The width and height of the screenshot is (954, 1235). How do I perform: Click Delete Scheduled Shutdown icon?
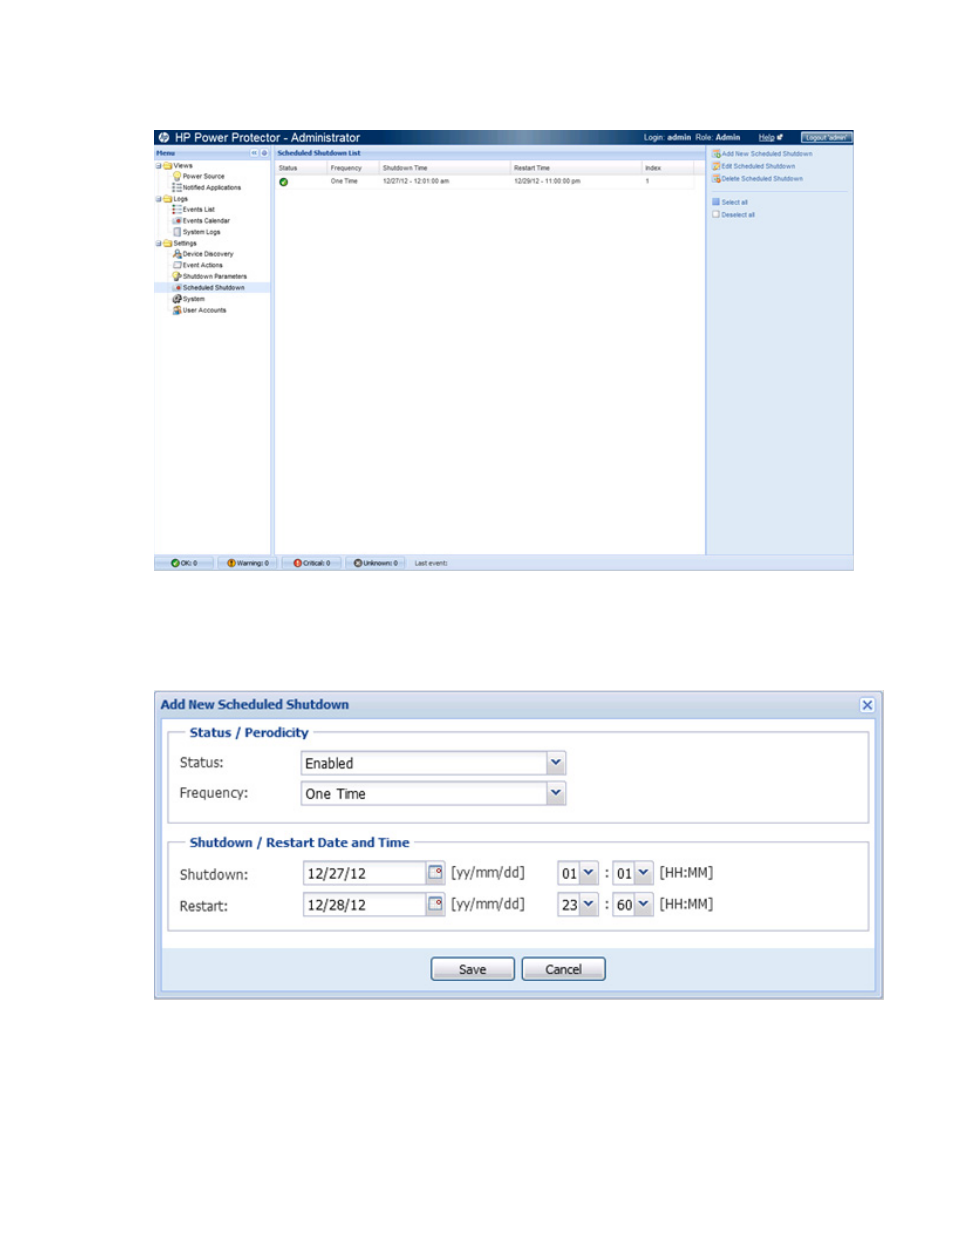(x=716, y=178)
